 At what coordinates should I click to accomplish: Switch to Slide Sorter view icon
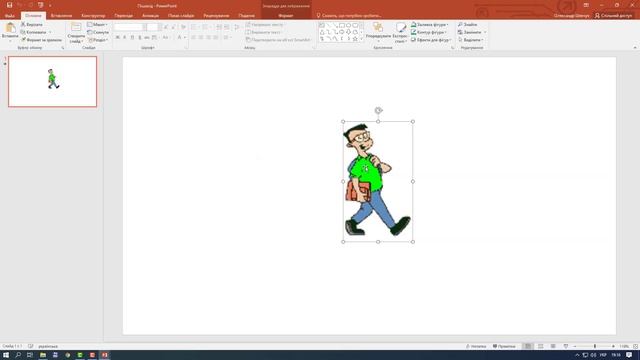540,346
